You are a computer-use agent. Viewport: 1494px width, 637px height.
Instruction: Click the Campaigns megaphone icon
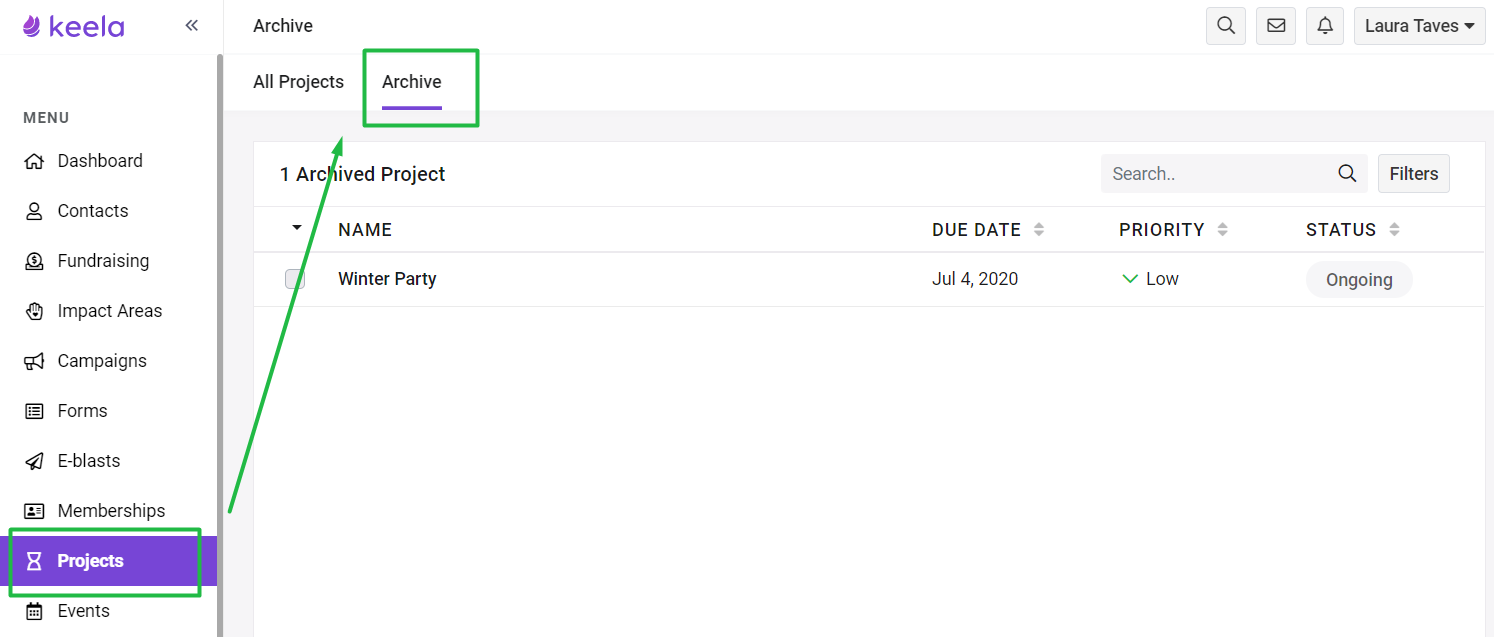pos(34,361)
